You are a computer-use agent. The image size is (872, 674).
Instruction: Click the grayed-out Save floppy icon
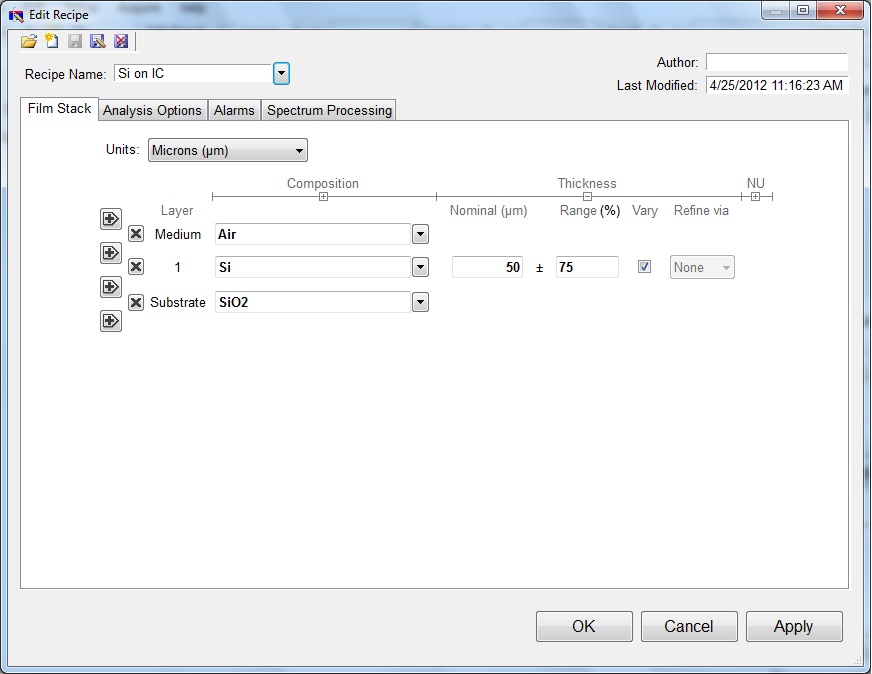click(x=75, y=41)
